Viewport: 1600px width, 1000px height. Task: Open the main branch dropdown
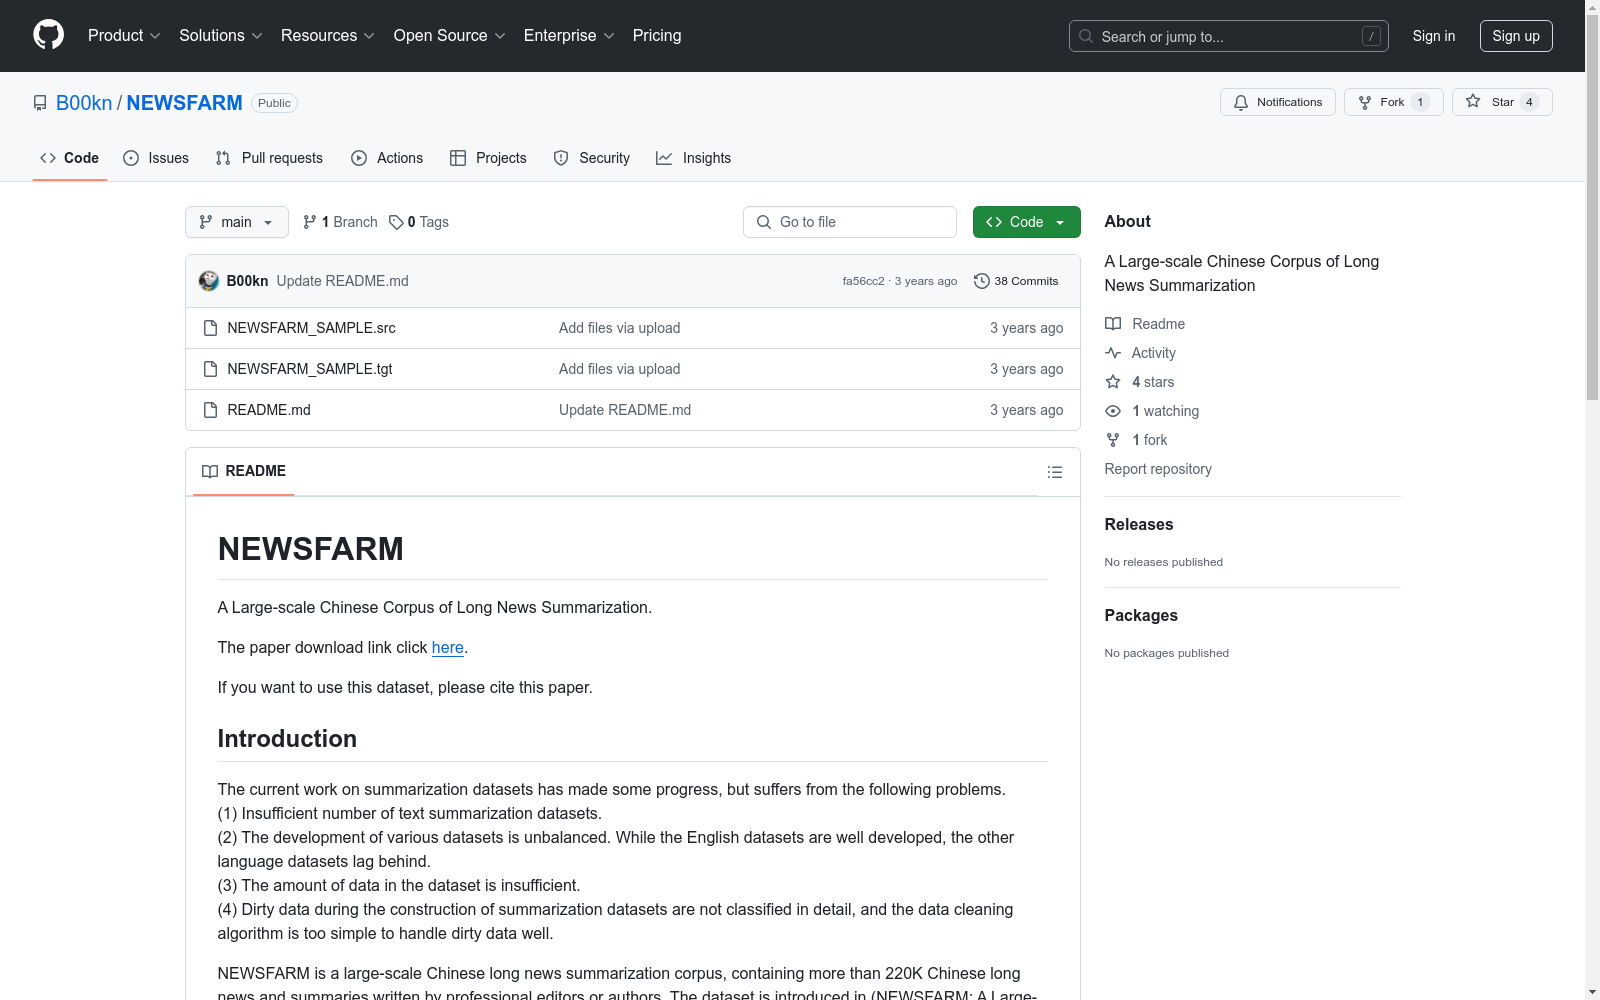coord(236,222)
